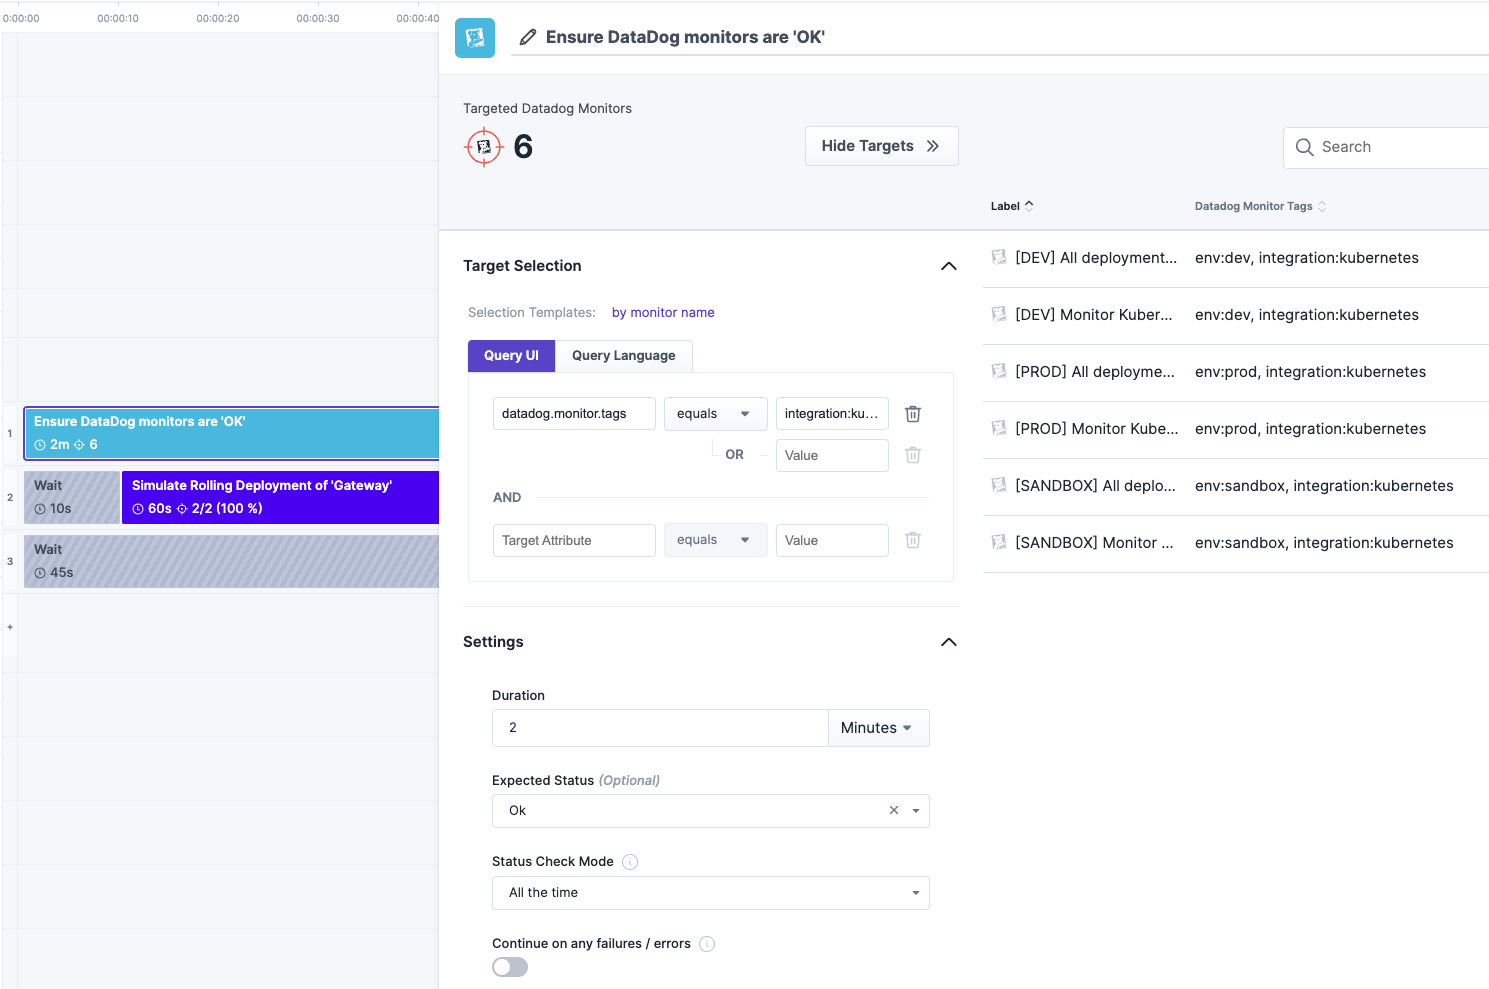Click the plus icon to add timeline lane
This screenshot has width=1489, height=989.
click(10, 627)
